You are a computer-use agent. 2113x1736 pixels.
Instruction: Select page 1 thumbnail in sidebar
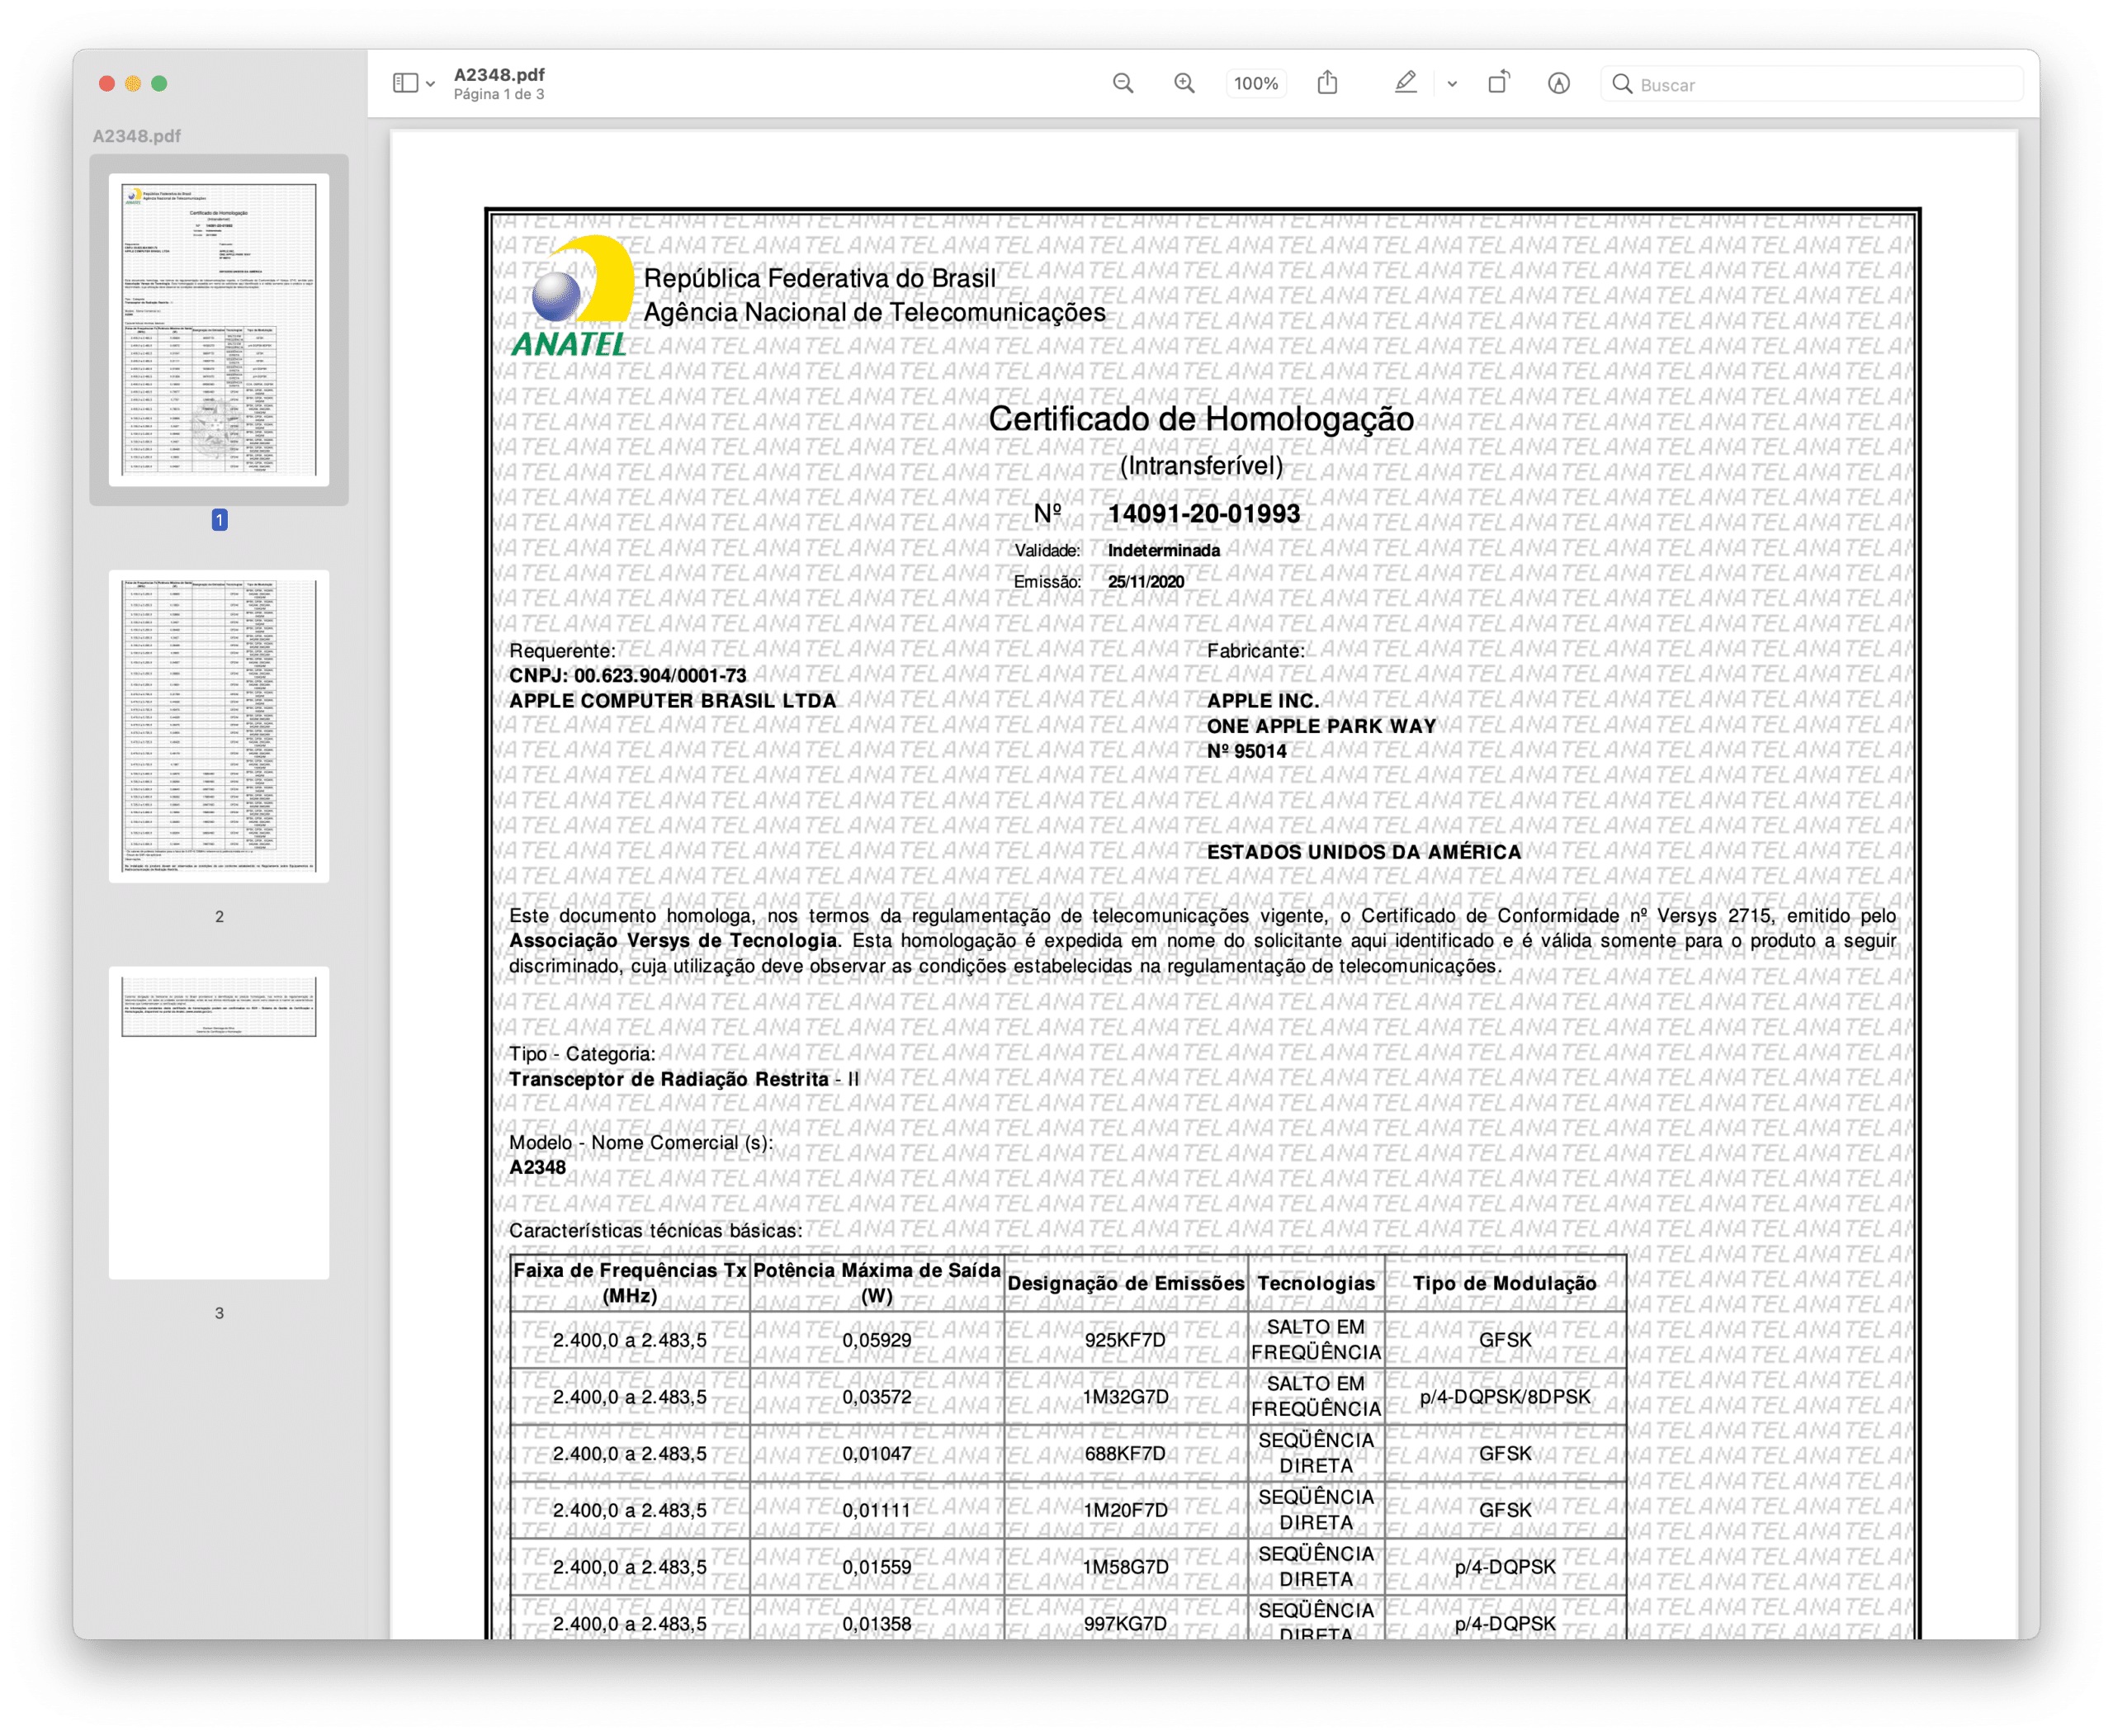point(219,329)
